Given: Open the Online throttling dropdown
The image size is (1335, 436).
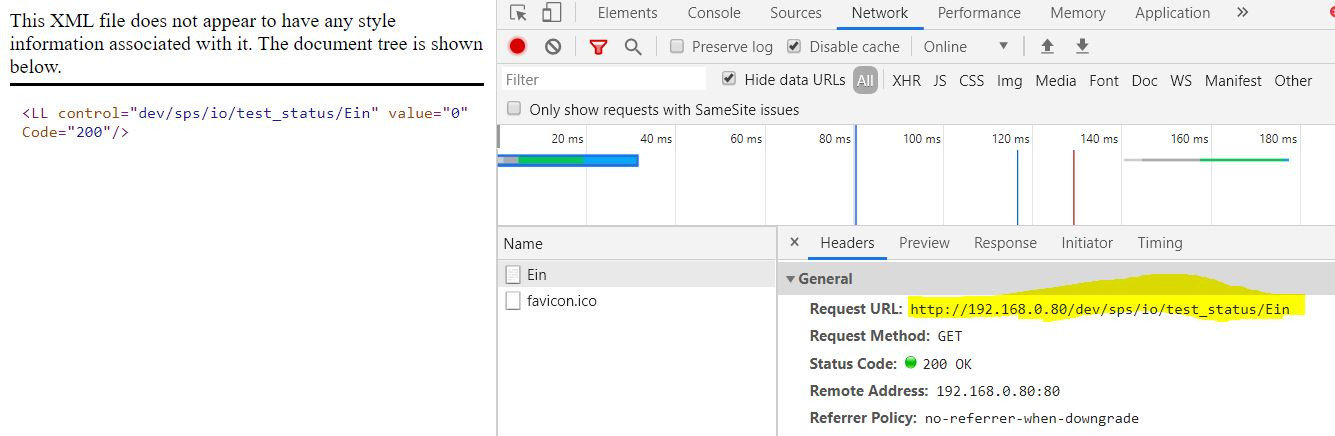Looking at the screenshot, I should click(966, 46).
